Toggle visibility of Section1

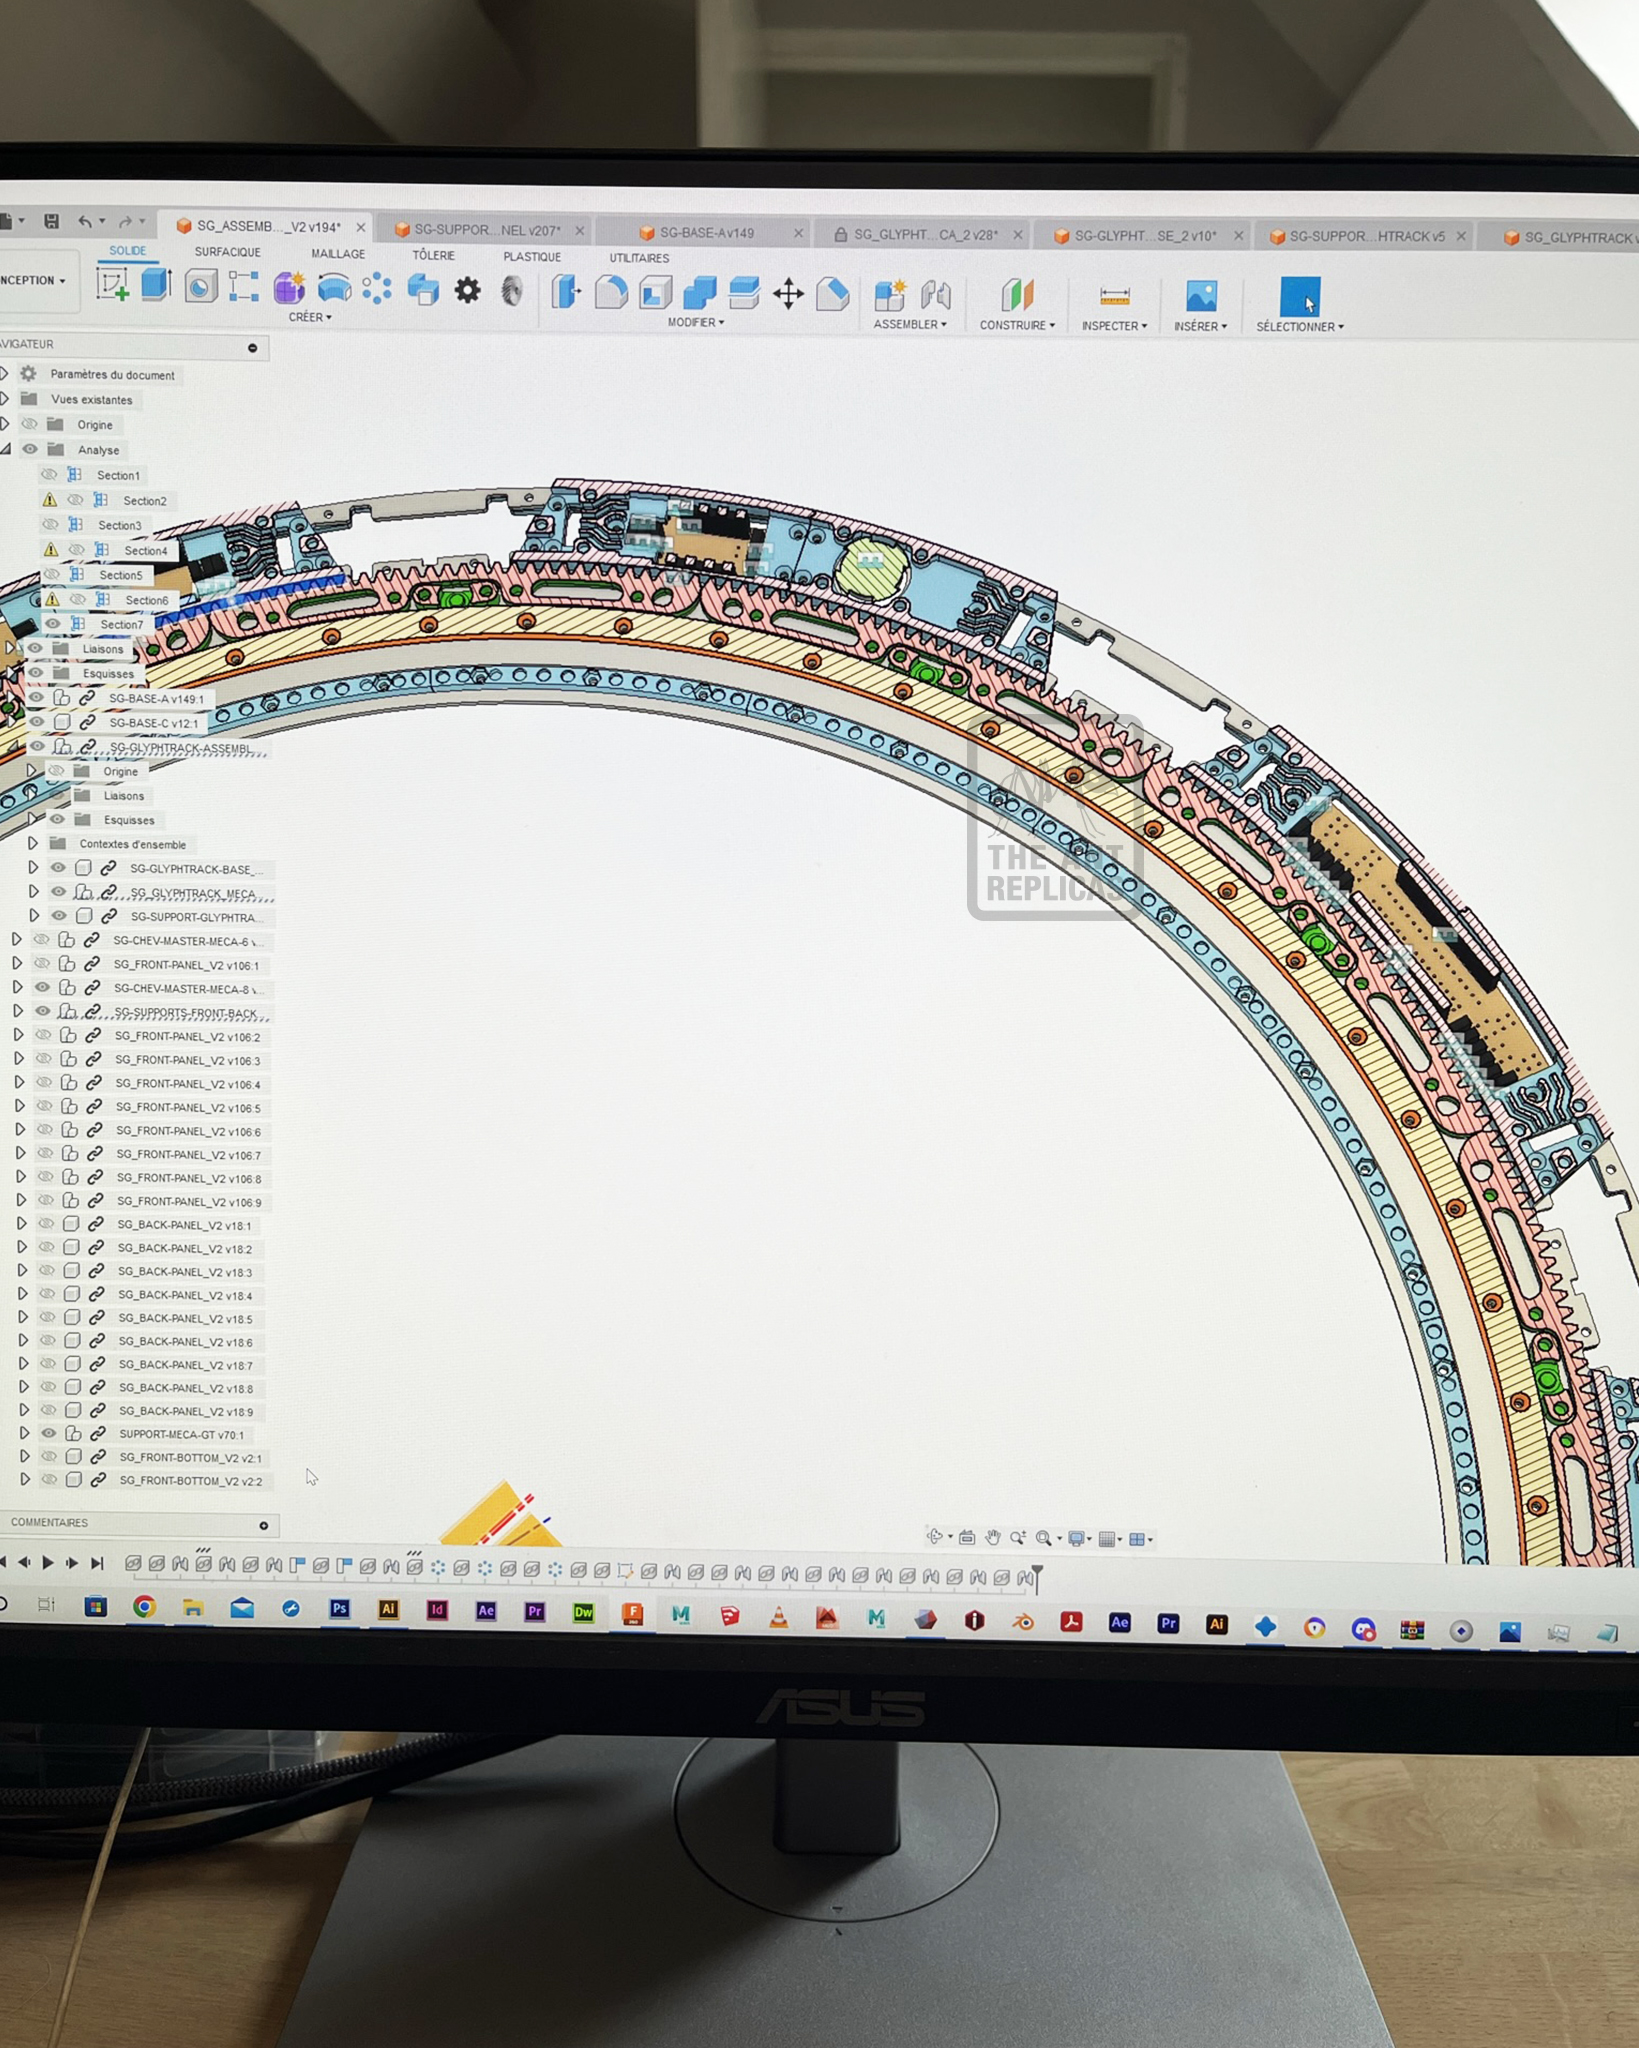[48, 474]
